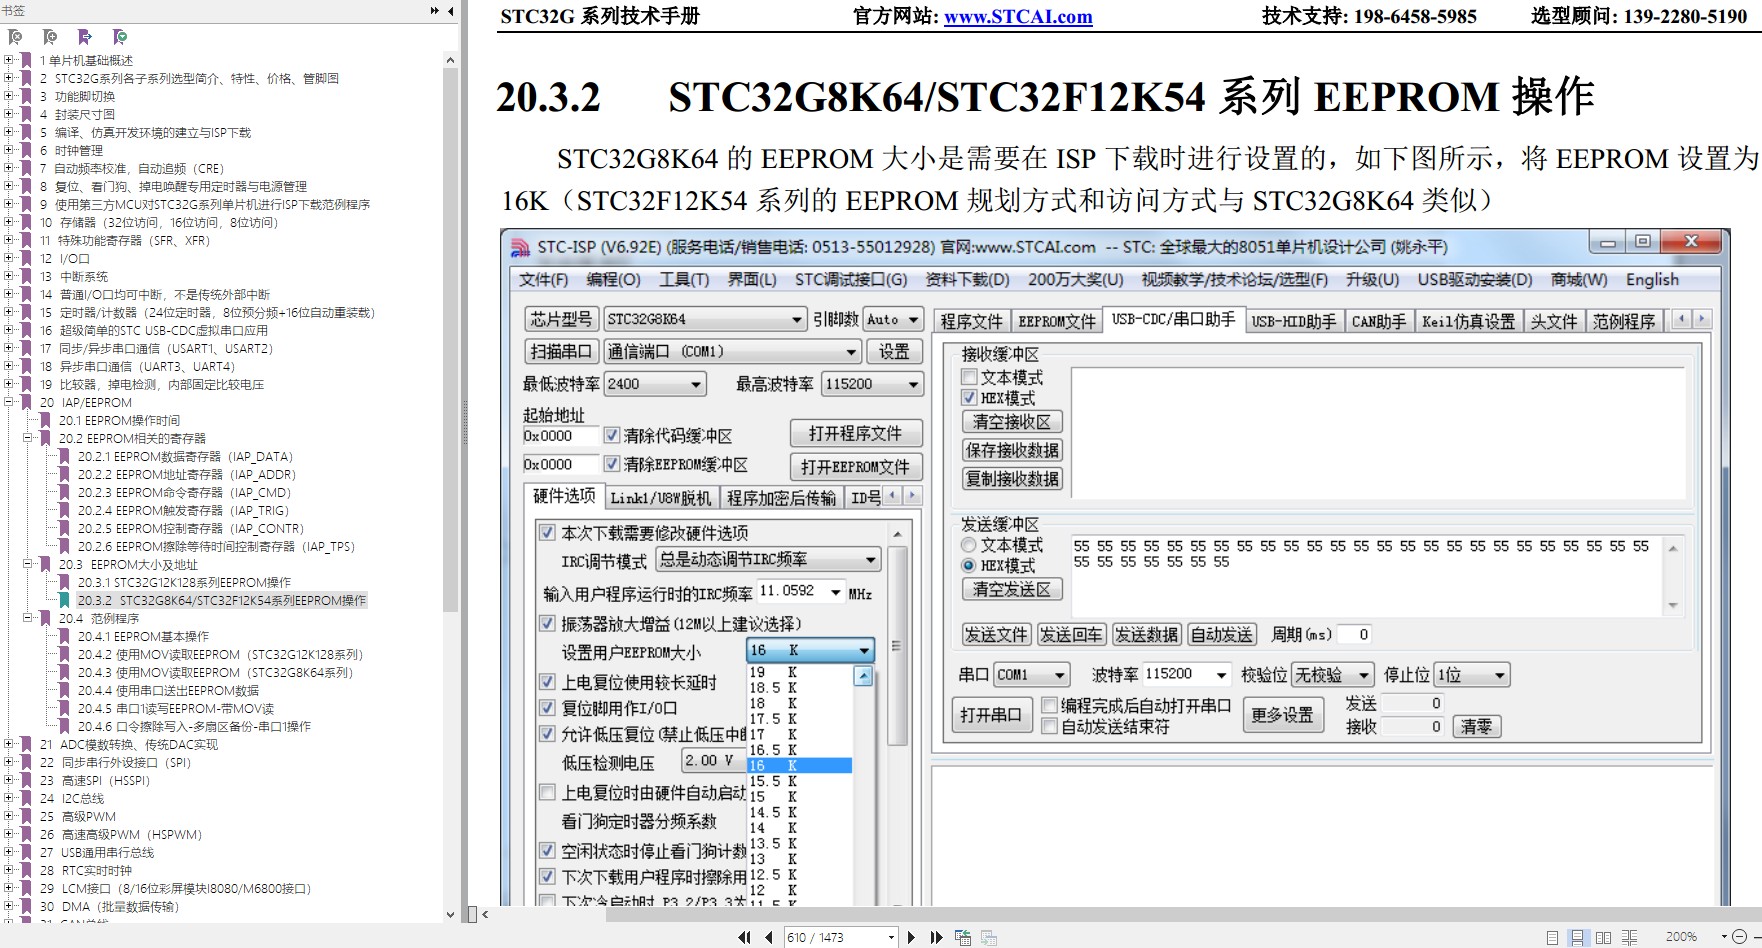Open the bookmark options icon with green arrow
Viewport: 1762px width, 948px height.
point(120,37)
